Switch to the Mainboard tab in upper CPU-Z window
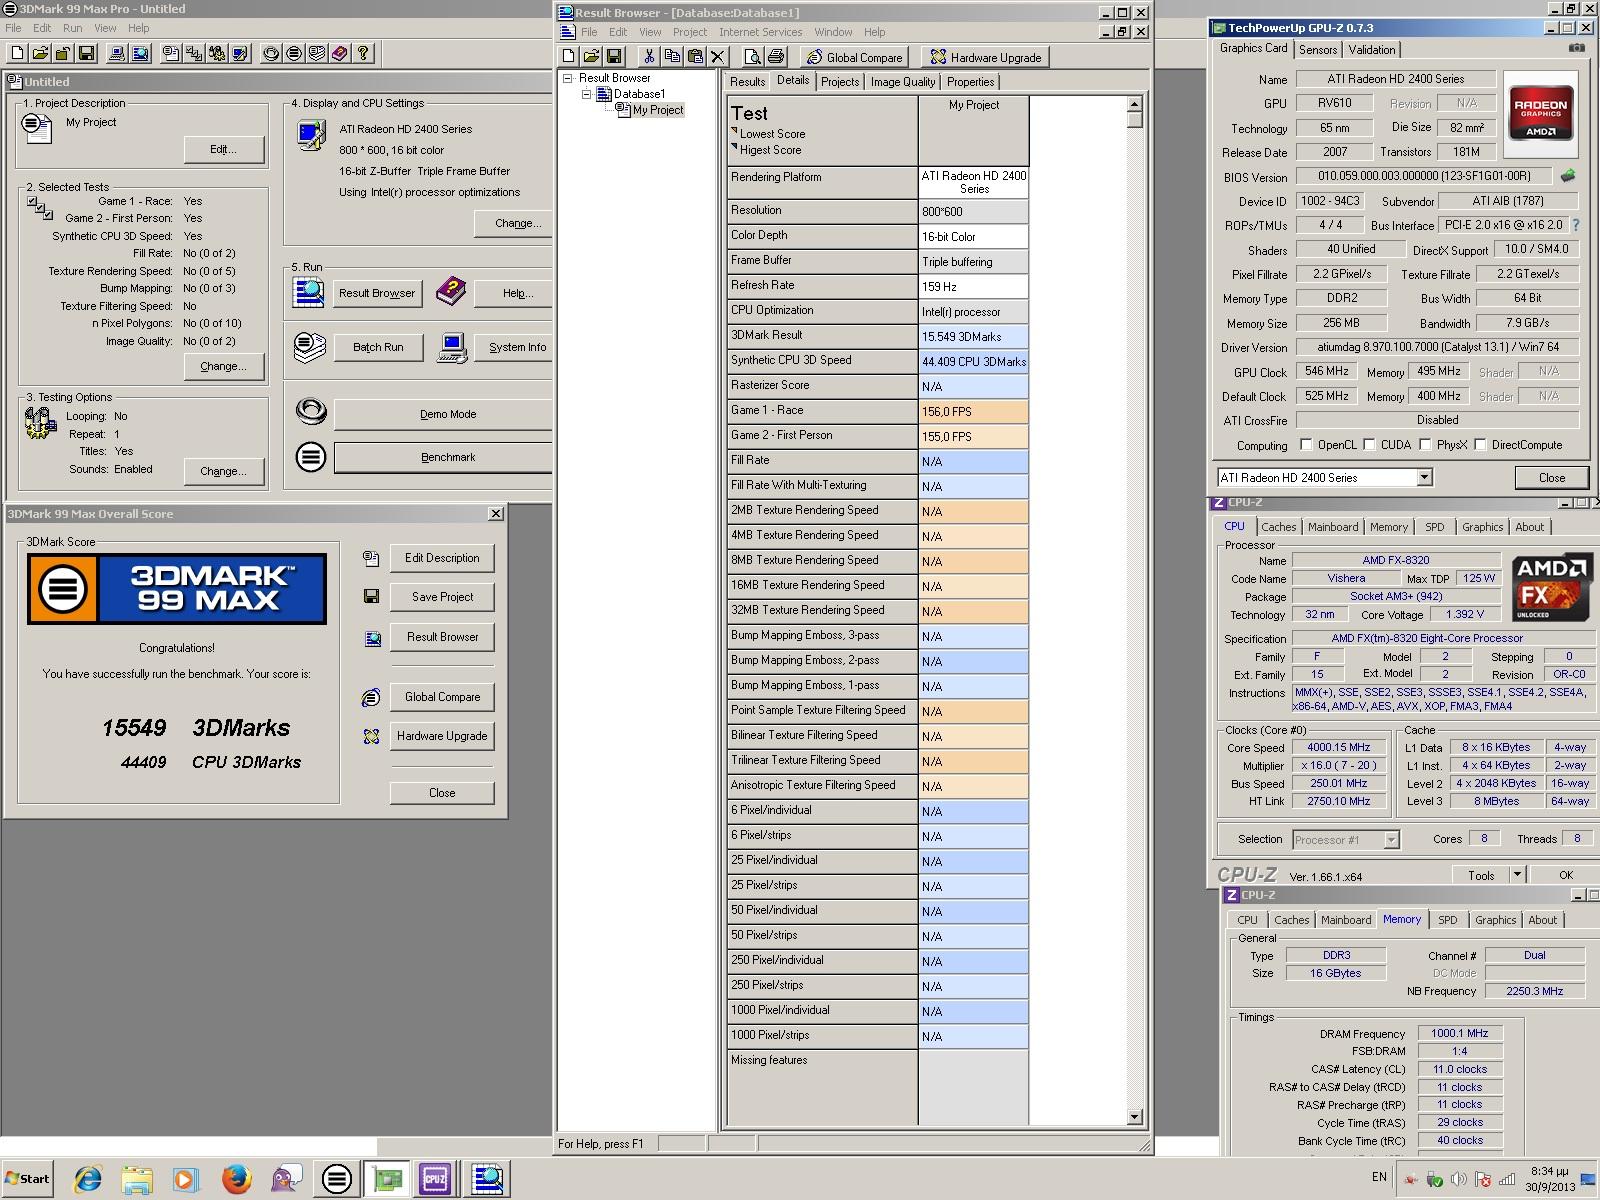The height and width of the screenshot is (1200, 1600). pos(1332,527)
